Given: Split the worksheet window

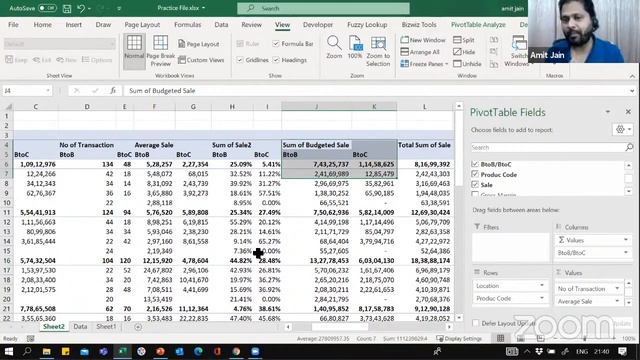Looking at the screenshot, I should [x=464, y=40].
